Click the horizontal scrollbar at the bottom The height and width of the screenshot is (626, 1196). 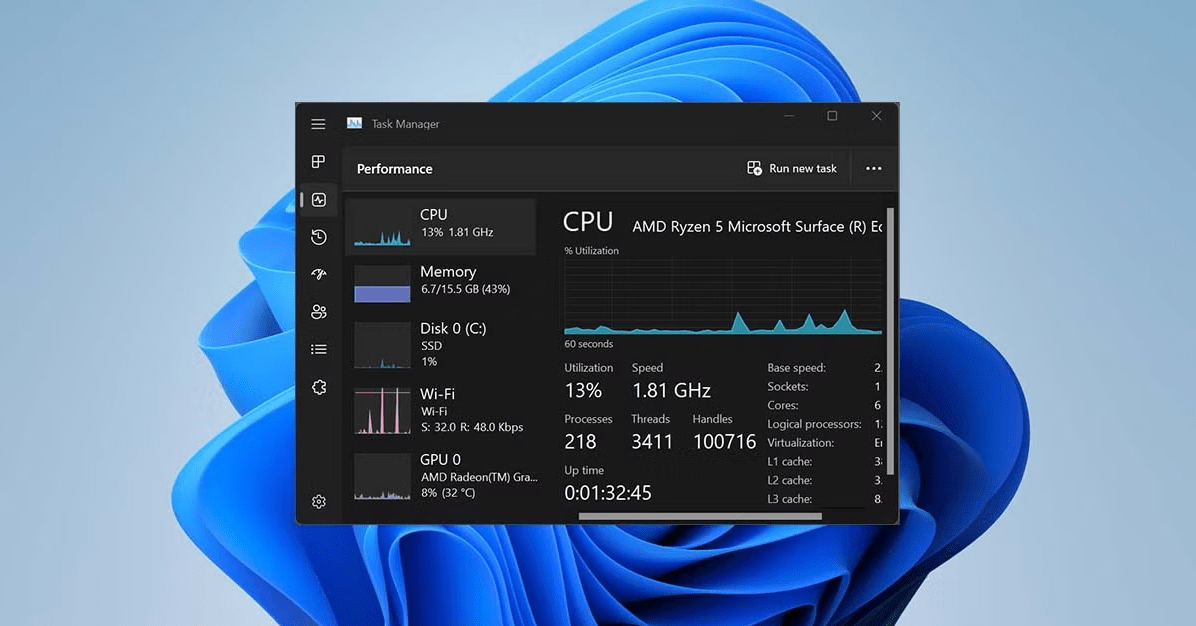[x=700, y=516]
